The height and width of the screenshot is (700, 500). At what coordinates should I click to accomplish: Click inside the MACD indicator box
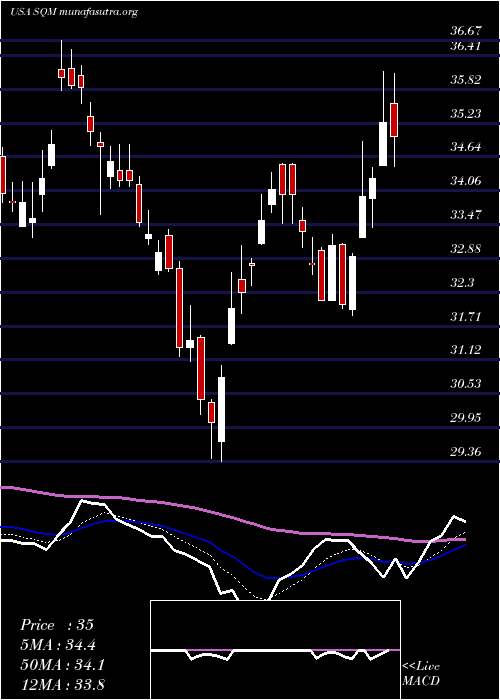pos(275,650)
